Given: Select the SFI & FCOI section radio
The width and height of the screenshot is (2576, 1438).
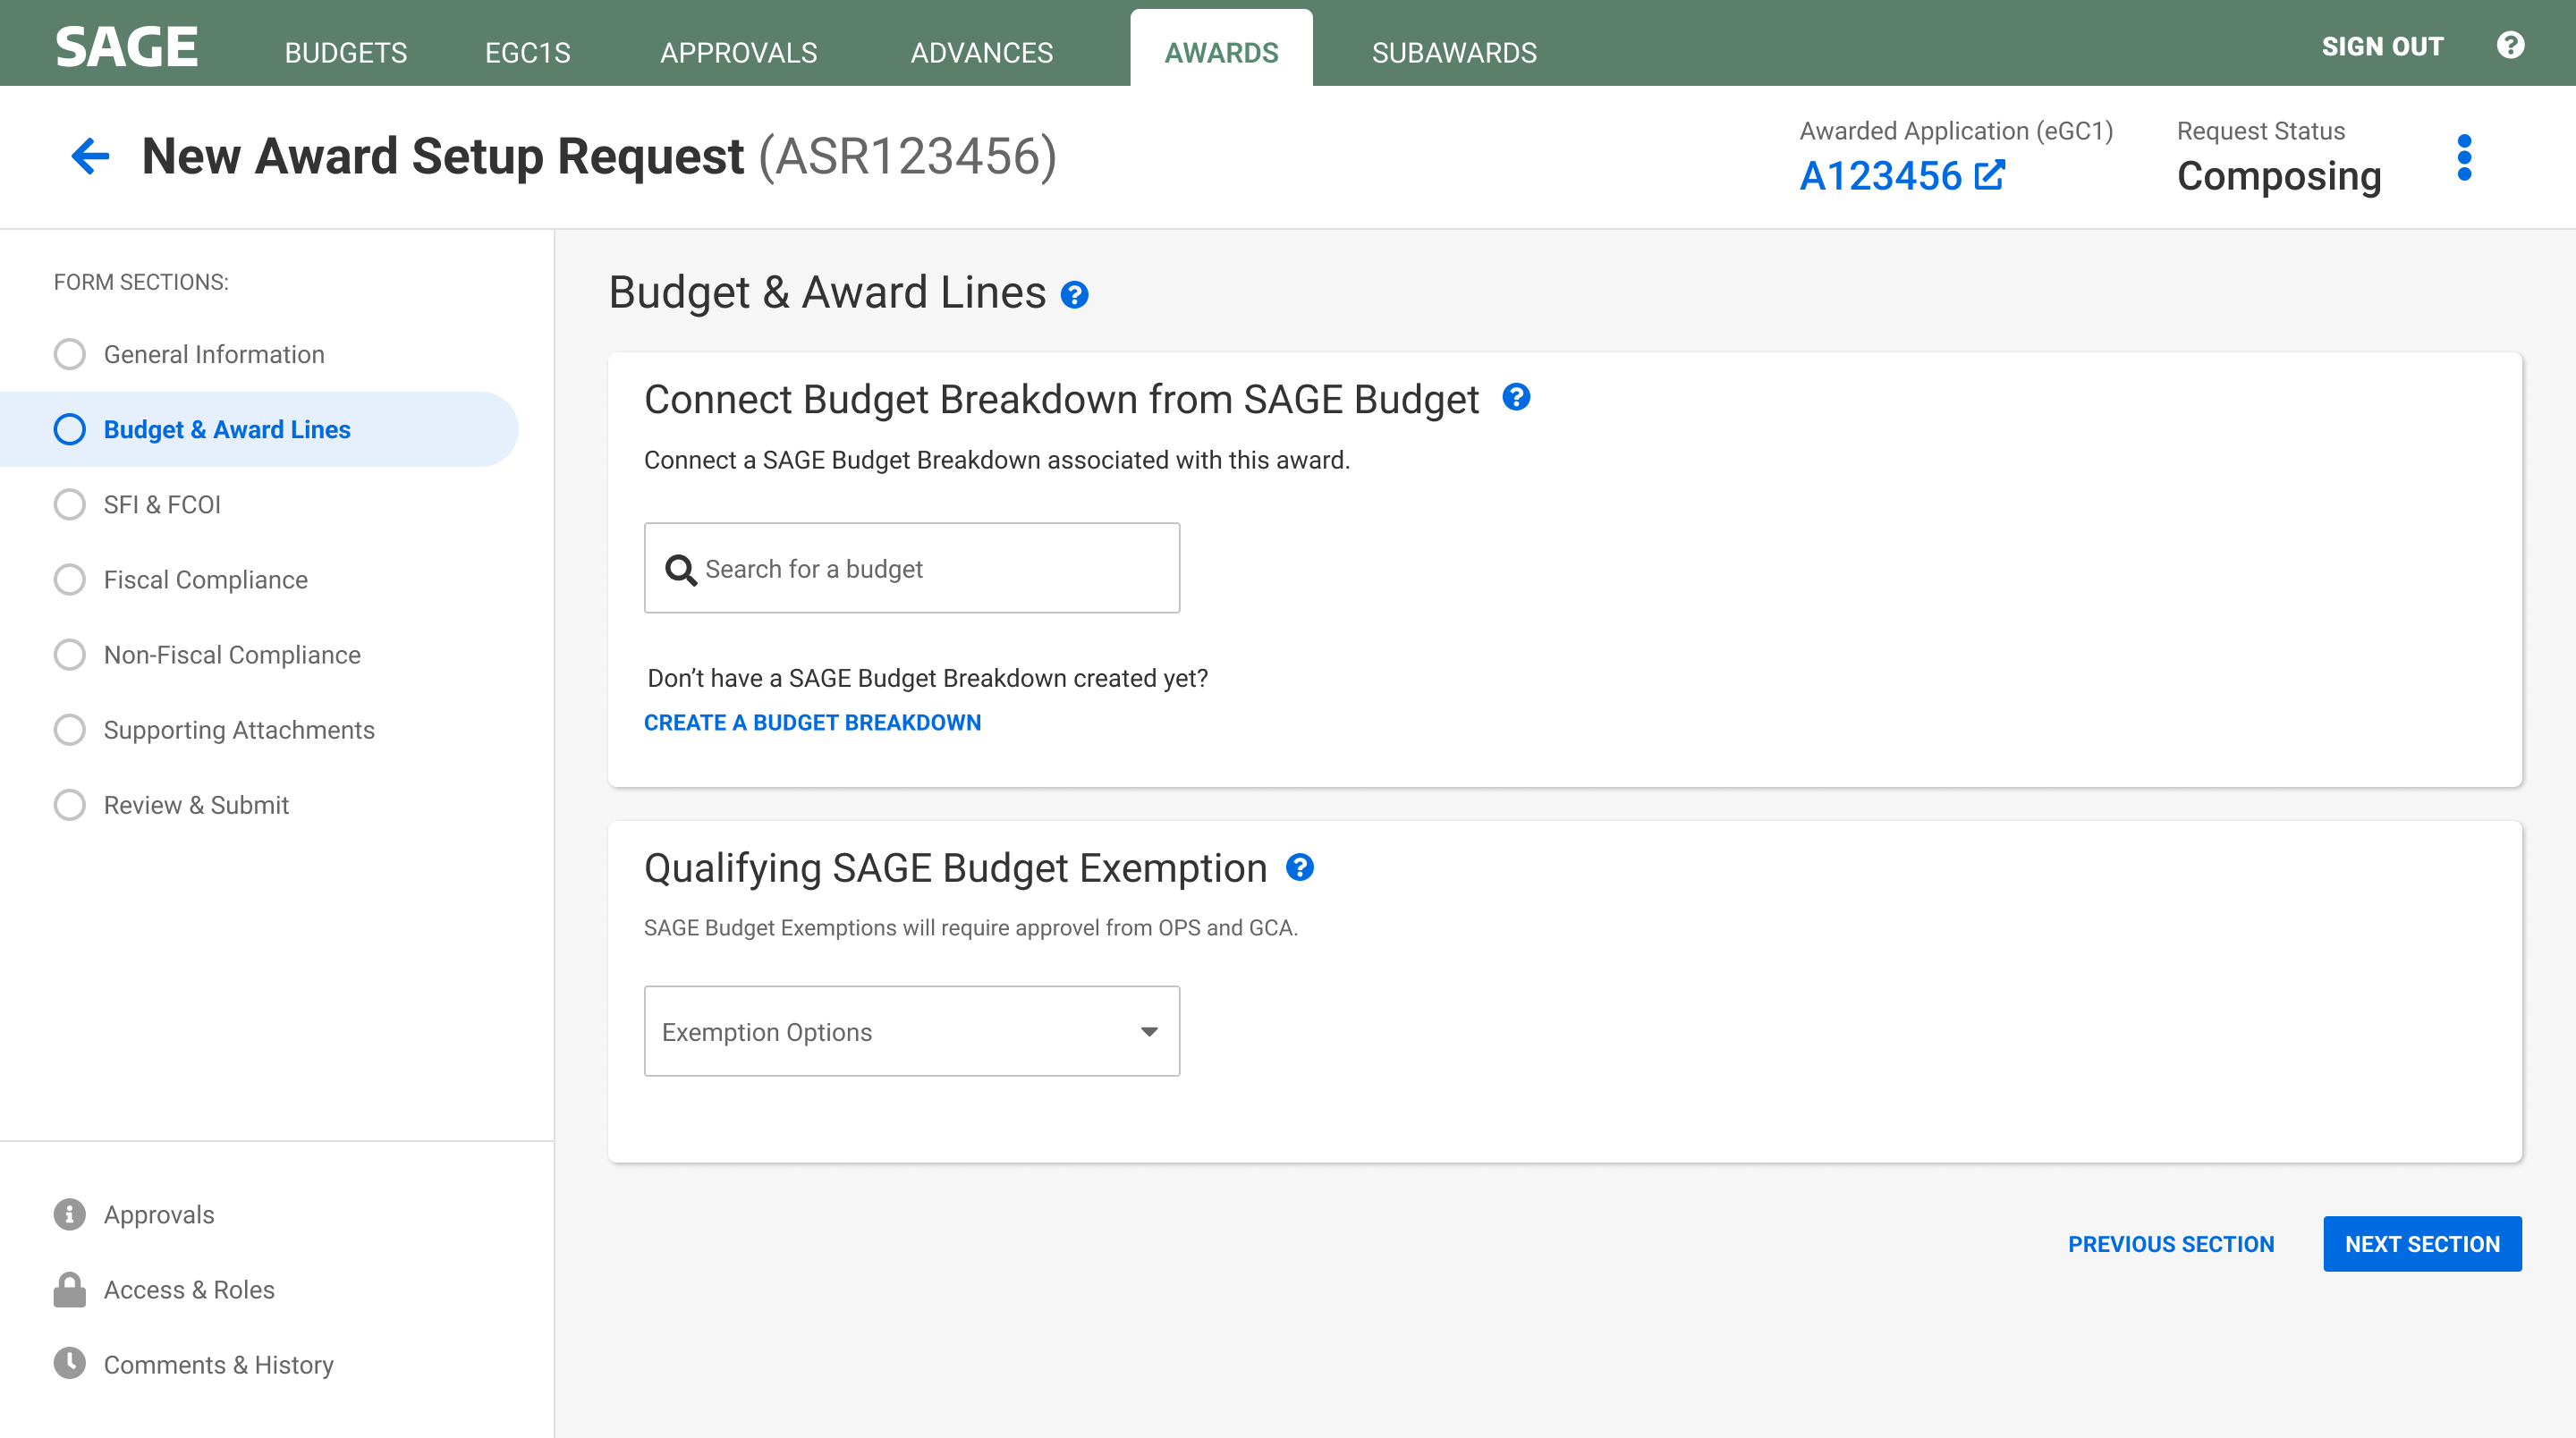Looking at the screenshot, I should pos(70,504).
